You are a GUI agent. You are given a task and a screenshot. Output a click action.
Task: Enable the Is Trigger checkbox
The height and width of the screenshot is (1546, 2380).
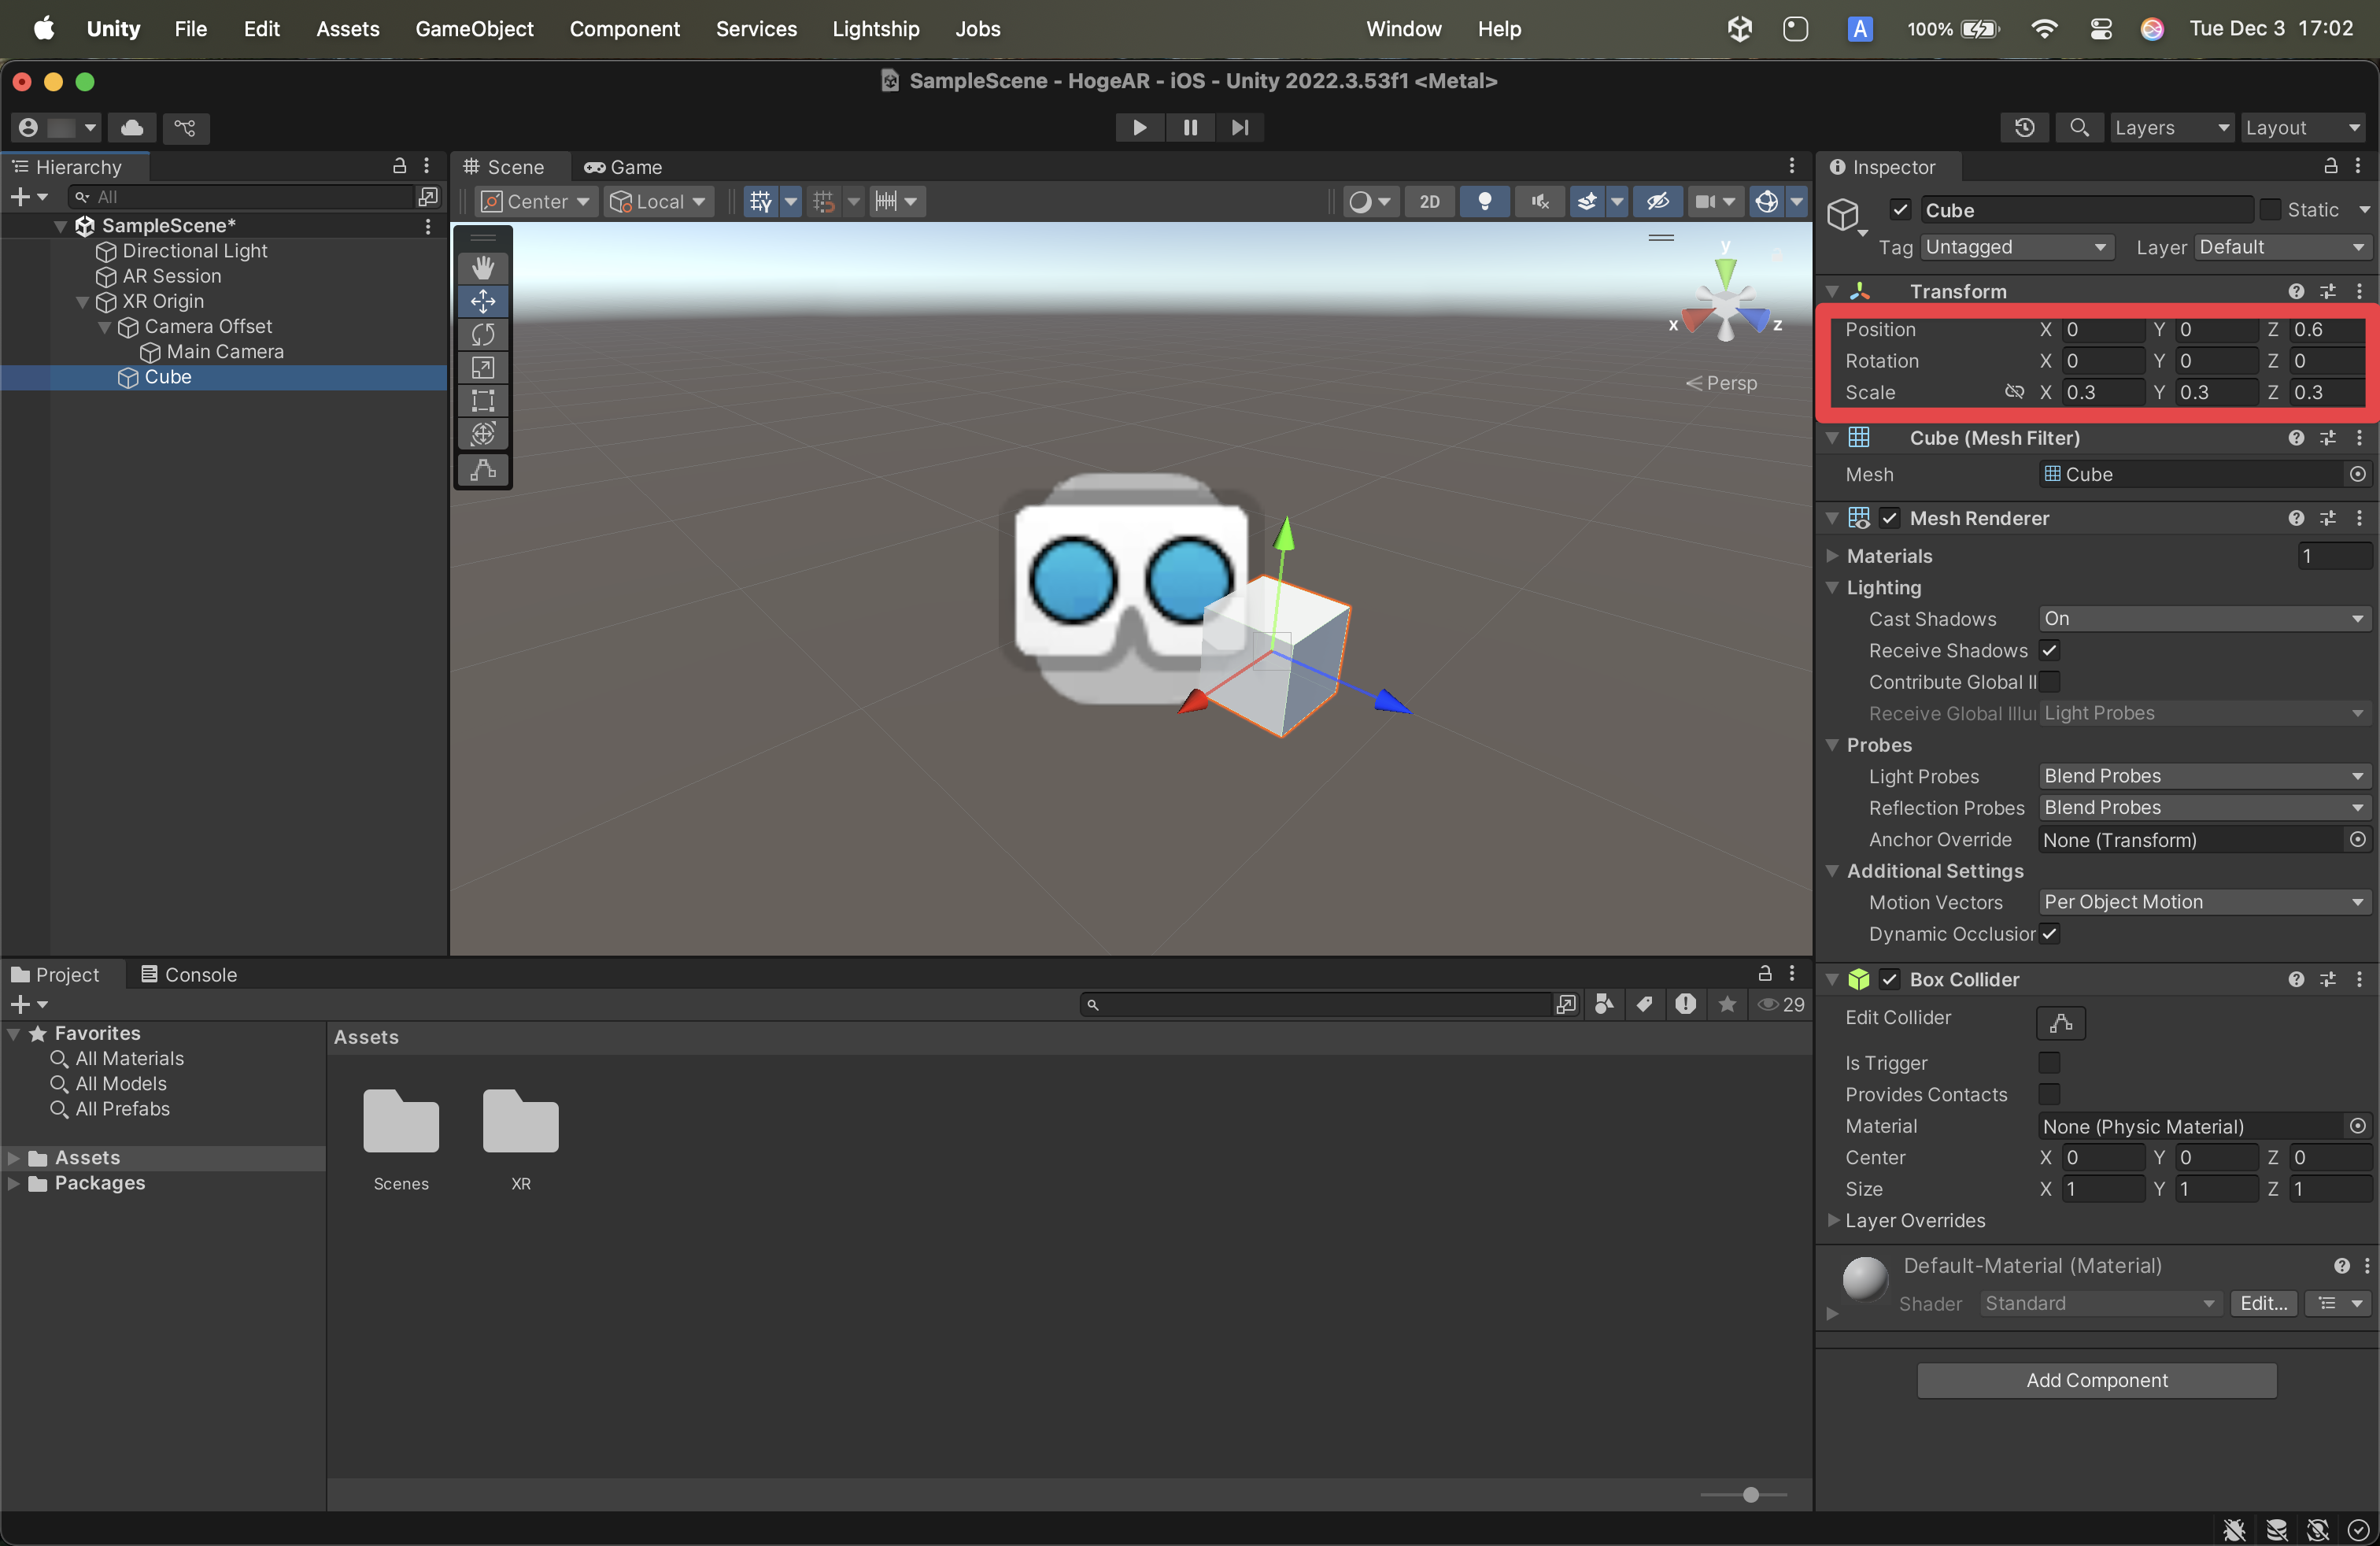[x=2049, y=1062]
